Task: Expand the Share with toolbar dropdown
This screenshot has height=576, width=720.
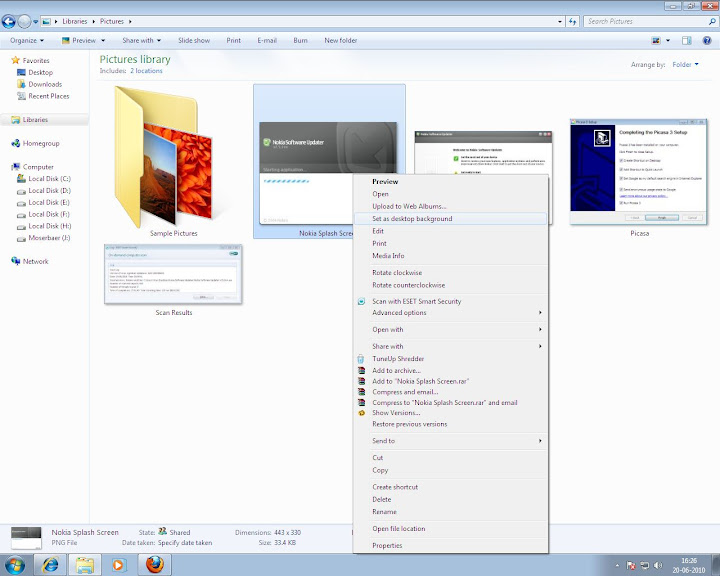Action: pyautogui.click(x=142, y=41)
